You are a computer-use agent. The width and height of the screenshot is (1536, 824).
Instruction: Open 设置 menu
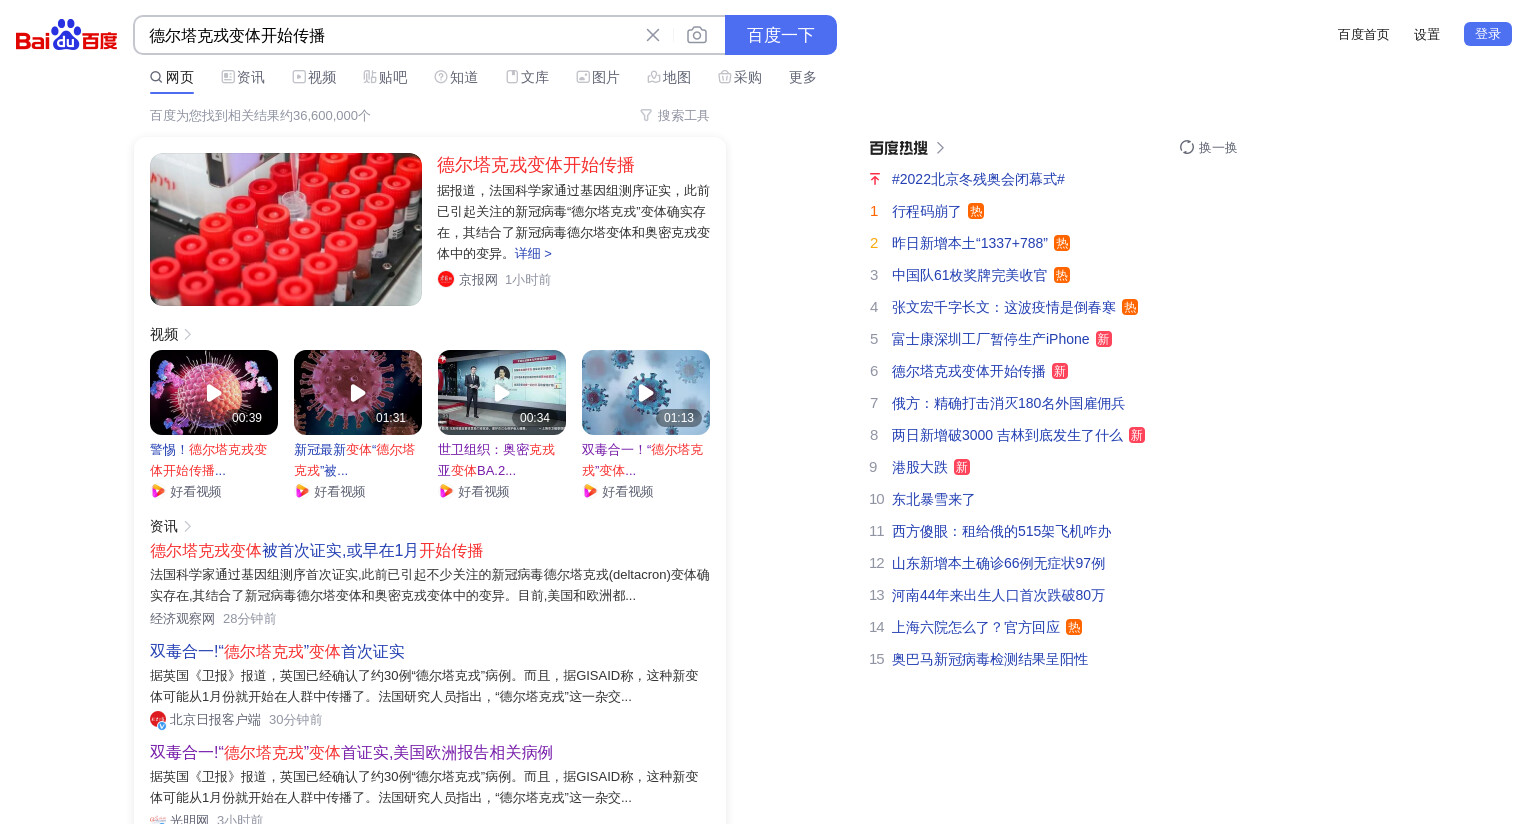coord(1427,35)
